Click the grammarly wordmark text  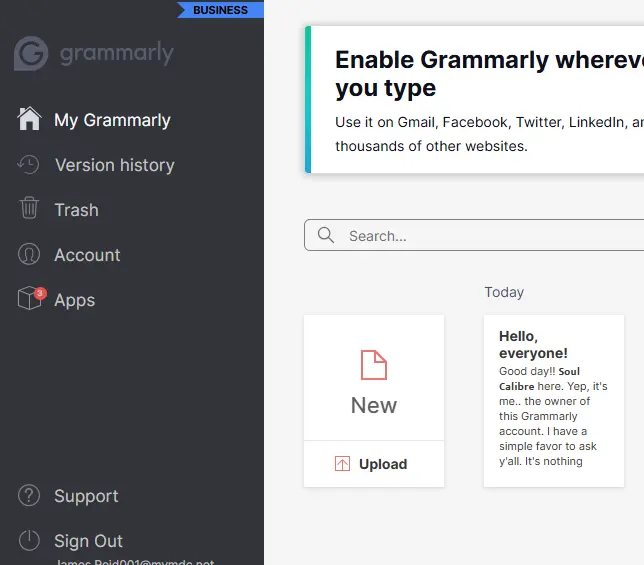[x=117, y=53]
